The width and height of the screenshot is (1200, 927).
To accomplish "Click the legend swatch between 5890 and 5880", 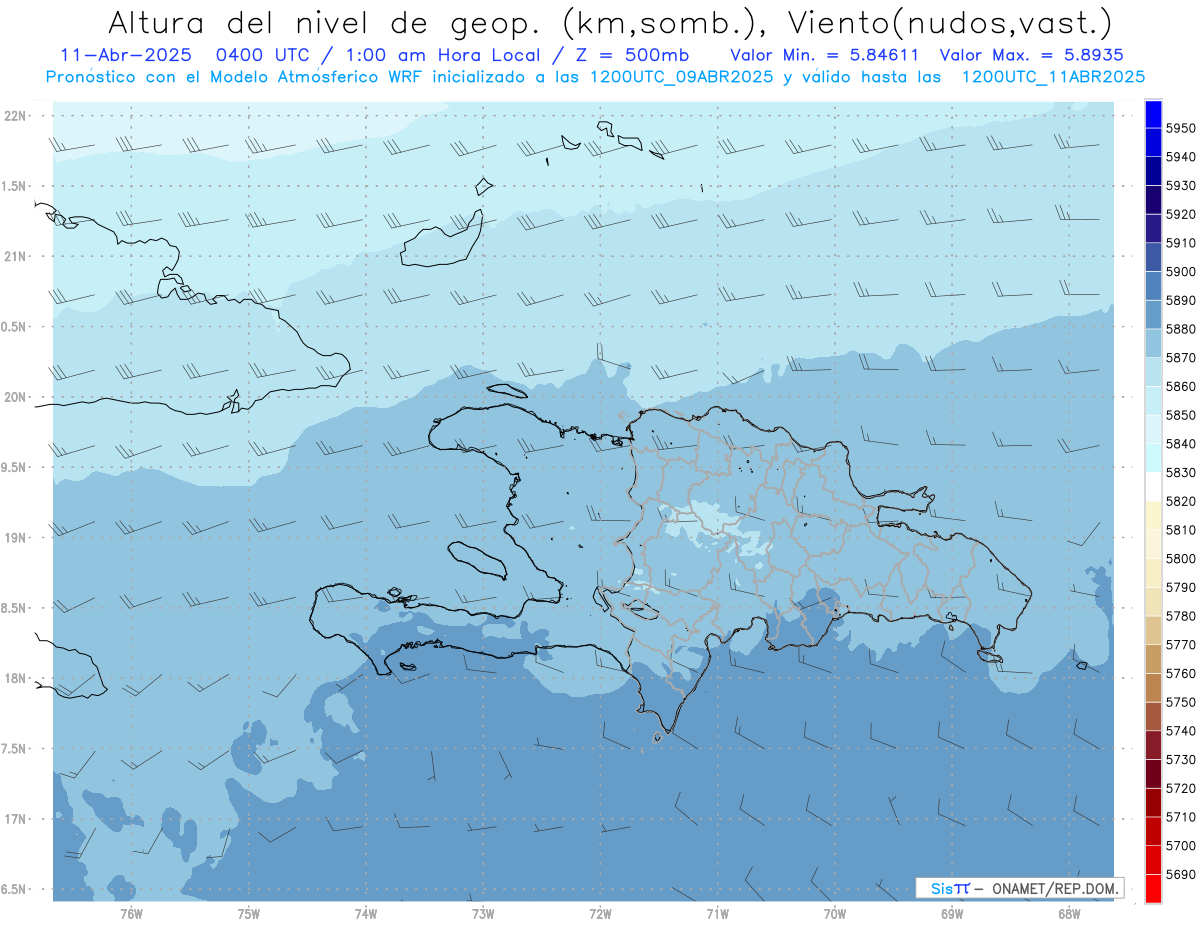I will point(1153,315).
